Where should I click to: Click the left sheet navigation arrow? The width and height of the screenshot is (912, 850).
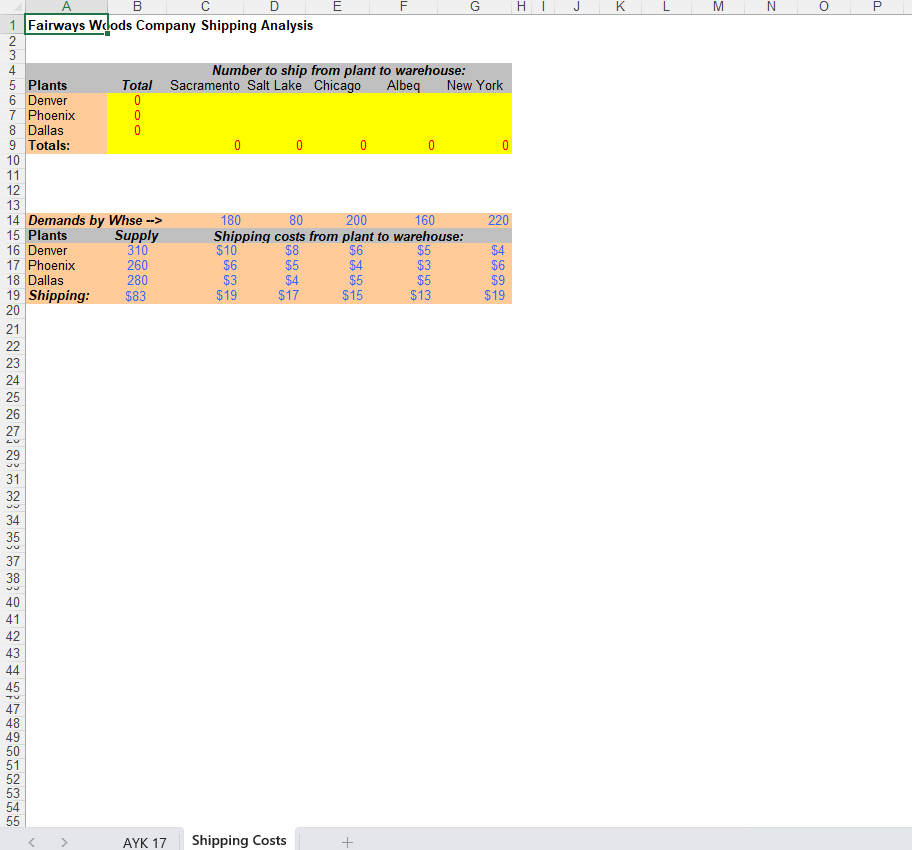[x=31, y=843]
